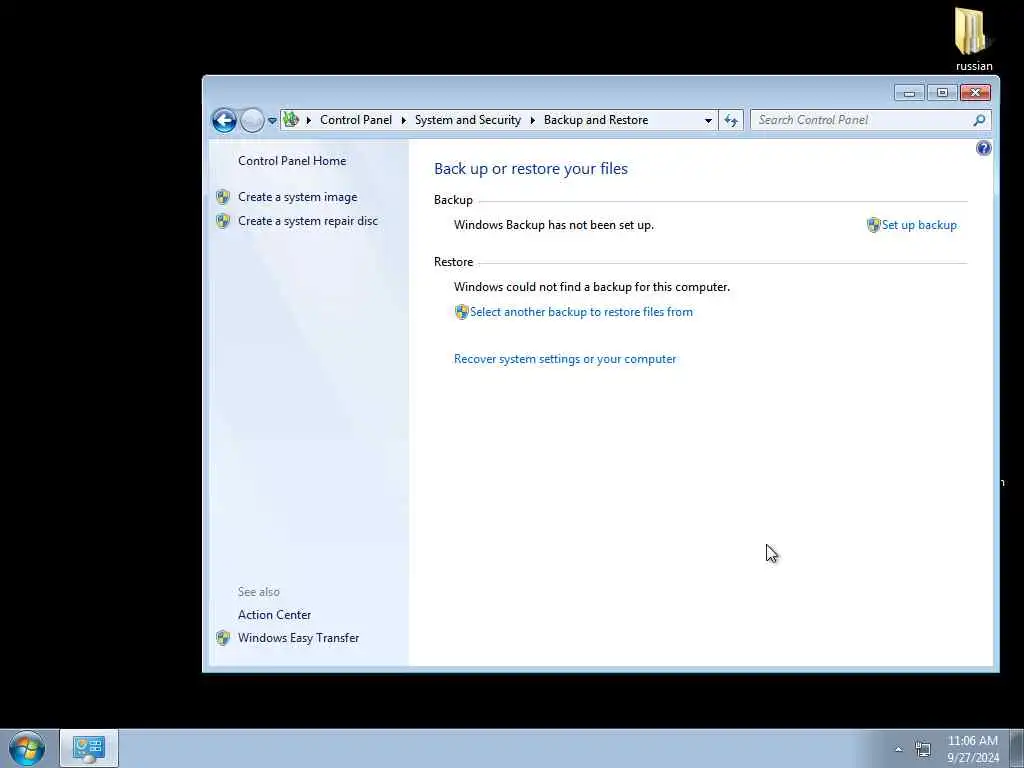
Task: Show hidden tray icons arrow
Action: [x=899, y=750]
